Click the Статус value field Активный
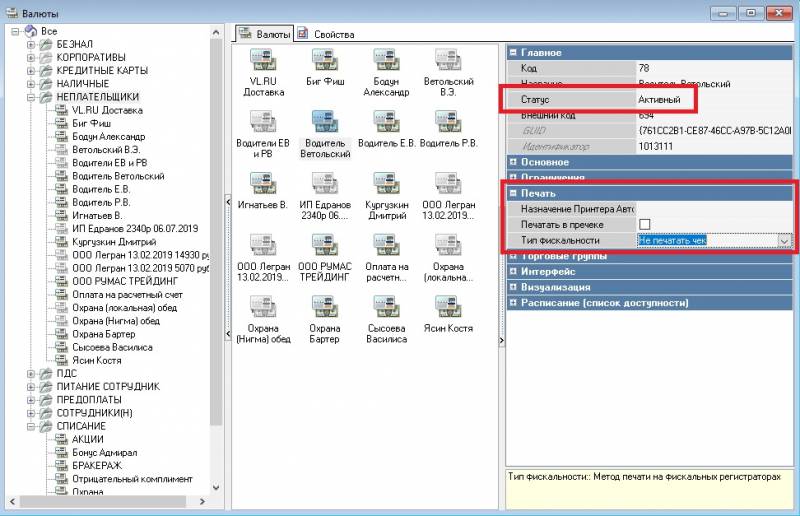800x516 pixels. point(665,100)
